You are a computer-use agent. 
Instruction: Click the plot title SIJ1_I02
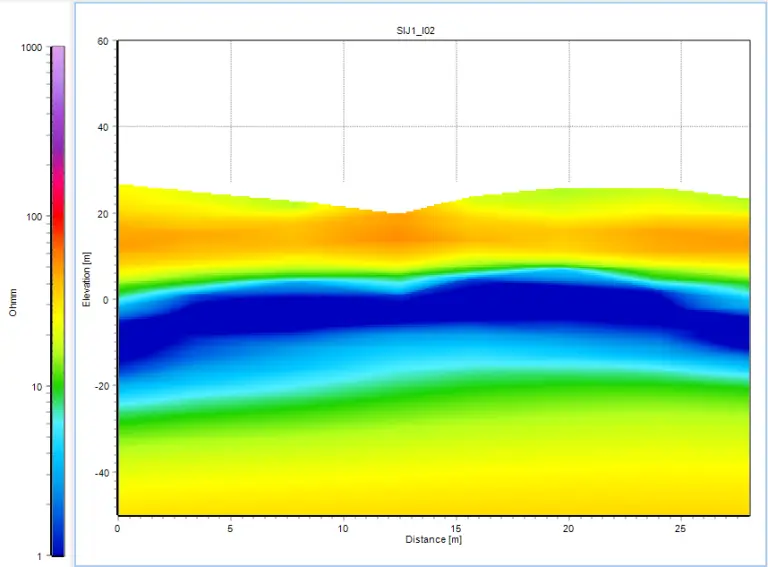click(415, 30)
